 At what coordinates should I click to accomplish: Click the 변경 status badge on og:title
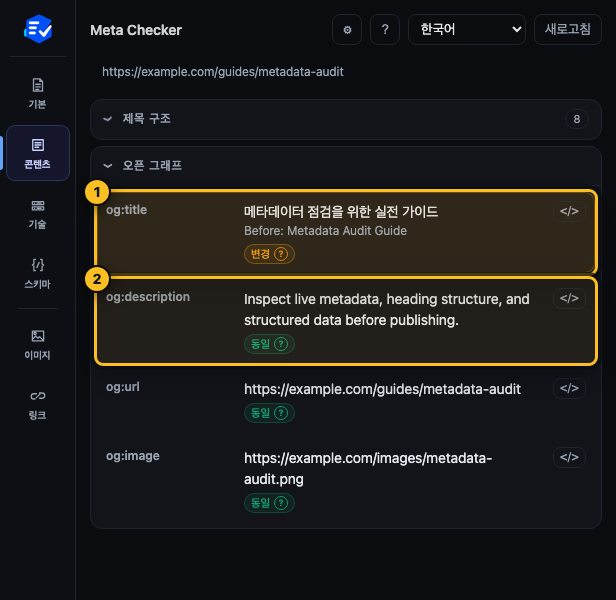point(269,254)
